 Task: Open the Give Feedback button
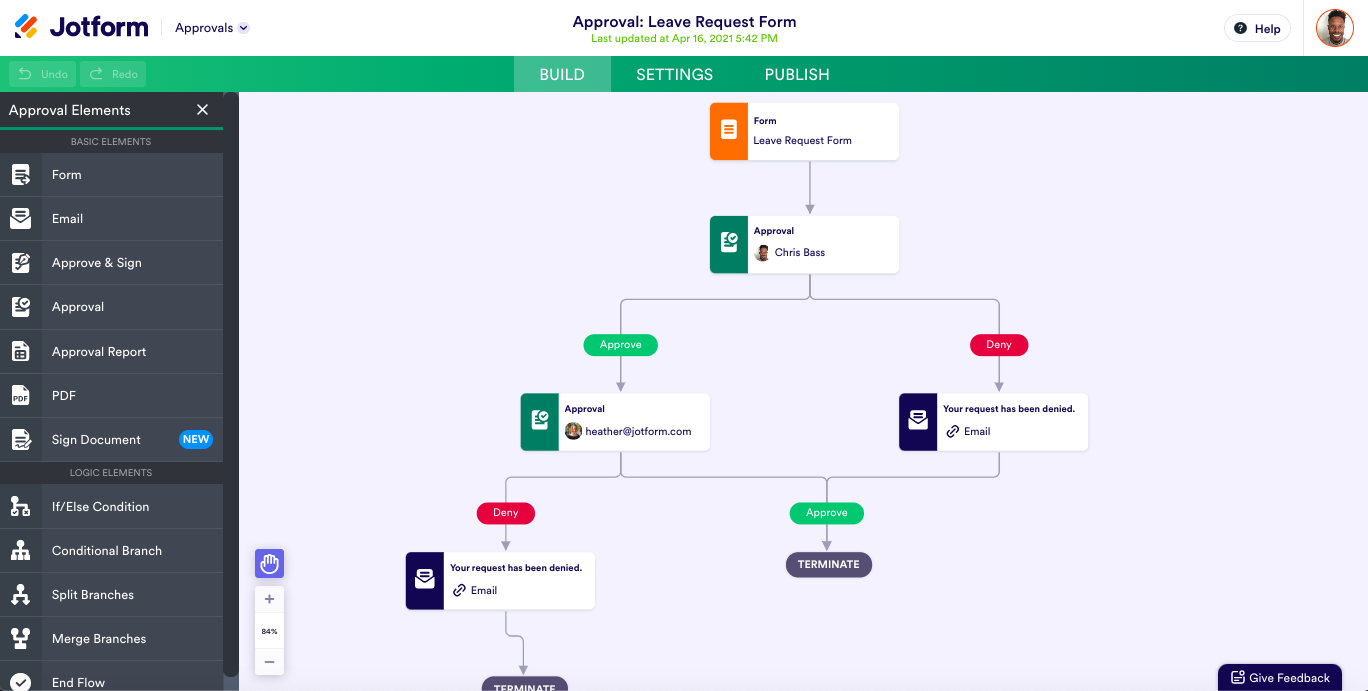[1279, 677]
